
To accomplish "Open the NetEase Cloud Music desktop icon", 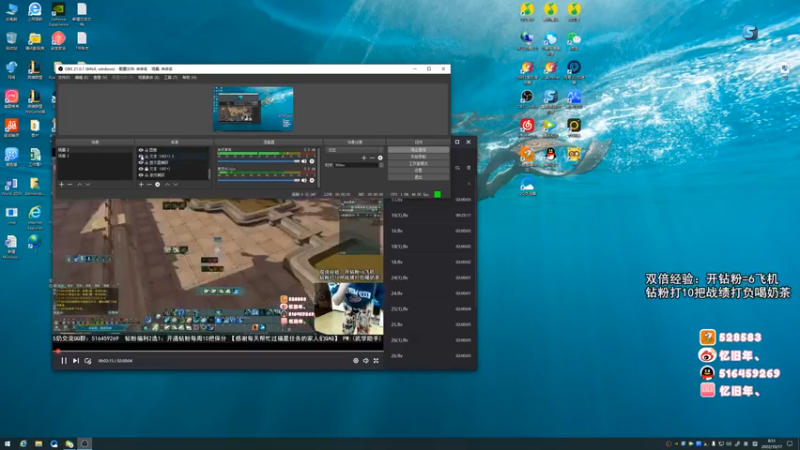I will point(527,126).
